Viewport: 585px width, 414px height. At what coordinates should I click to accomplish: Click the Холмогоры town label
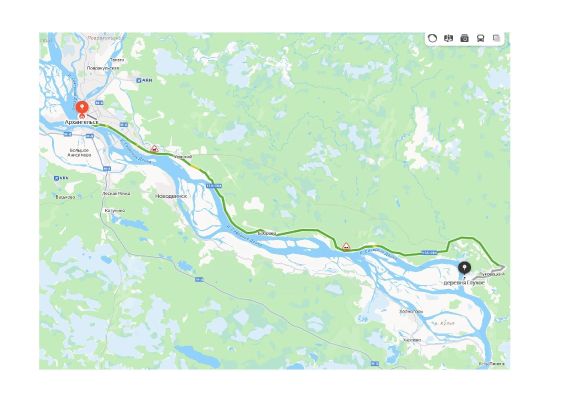pyautogui.click(x=411, y=311)
